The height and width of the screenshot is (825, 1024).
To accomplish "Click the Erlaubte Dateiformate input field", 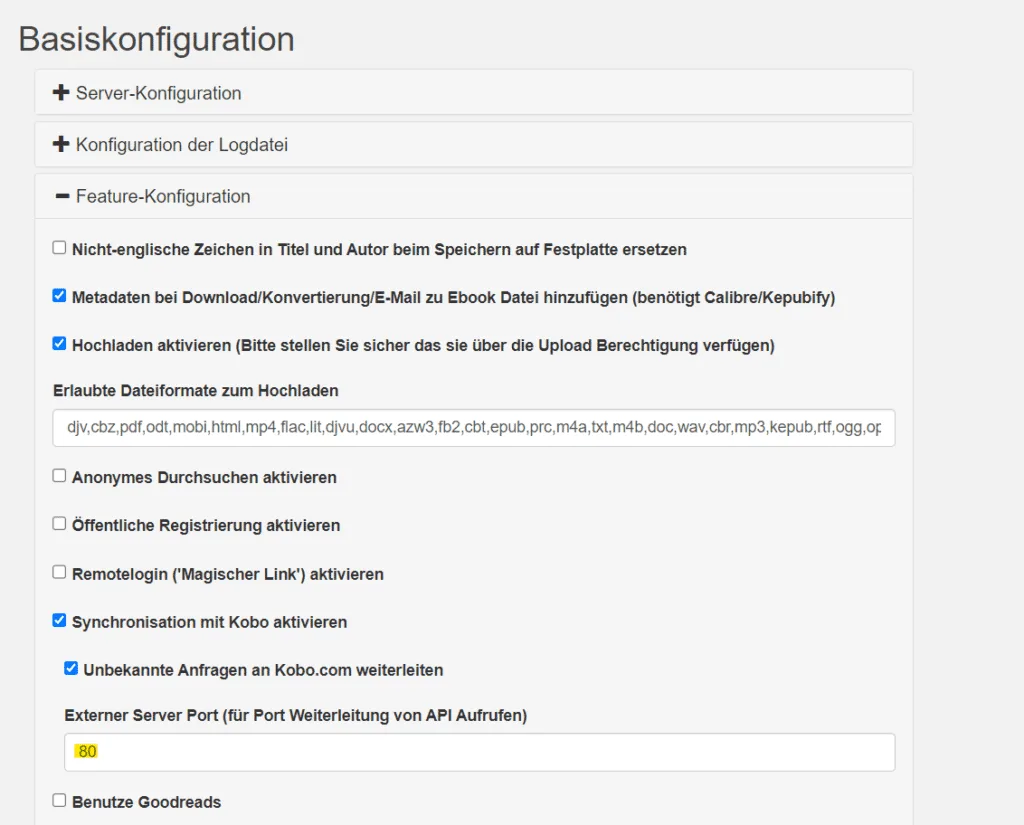I will 473,428.
